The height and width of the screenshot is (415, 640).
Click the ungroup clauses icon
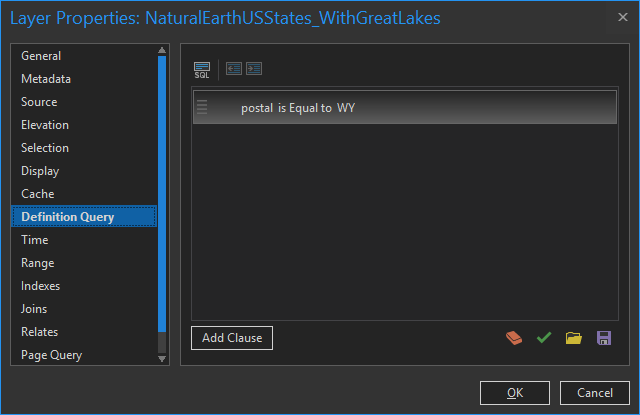coord(234,69)
